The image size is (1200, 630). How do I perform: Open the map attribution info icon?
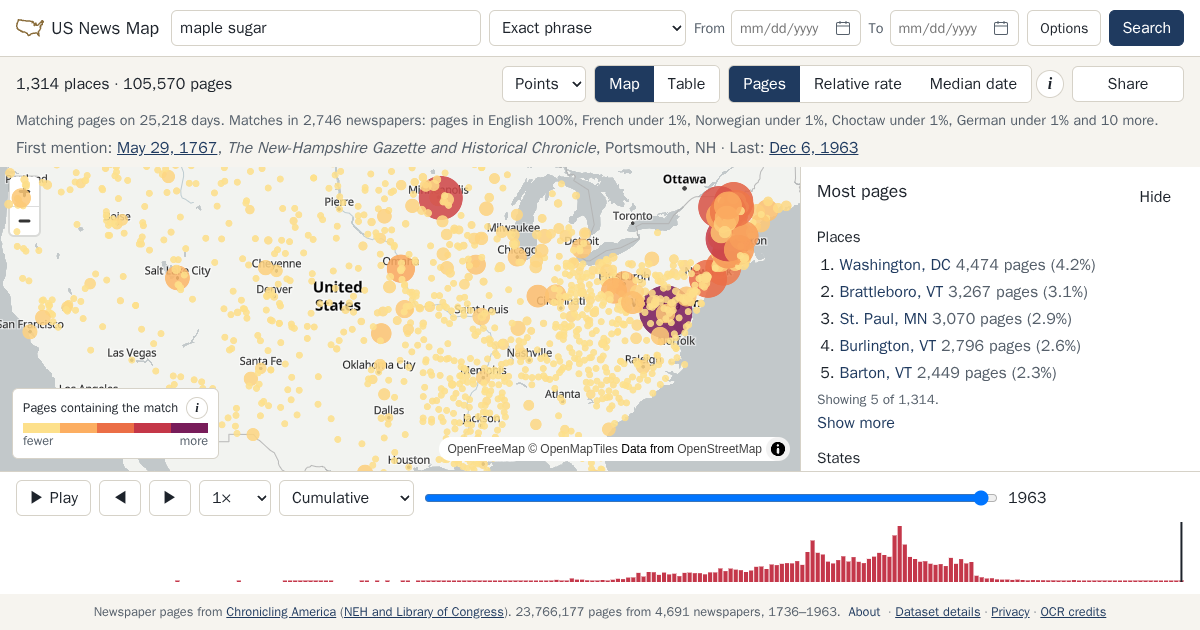[778, 449]
